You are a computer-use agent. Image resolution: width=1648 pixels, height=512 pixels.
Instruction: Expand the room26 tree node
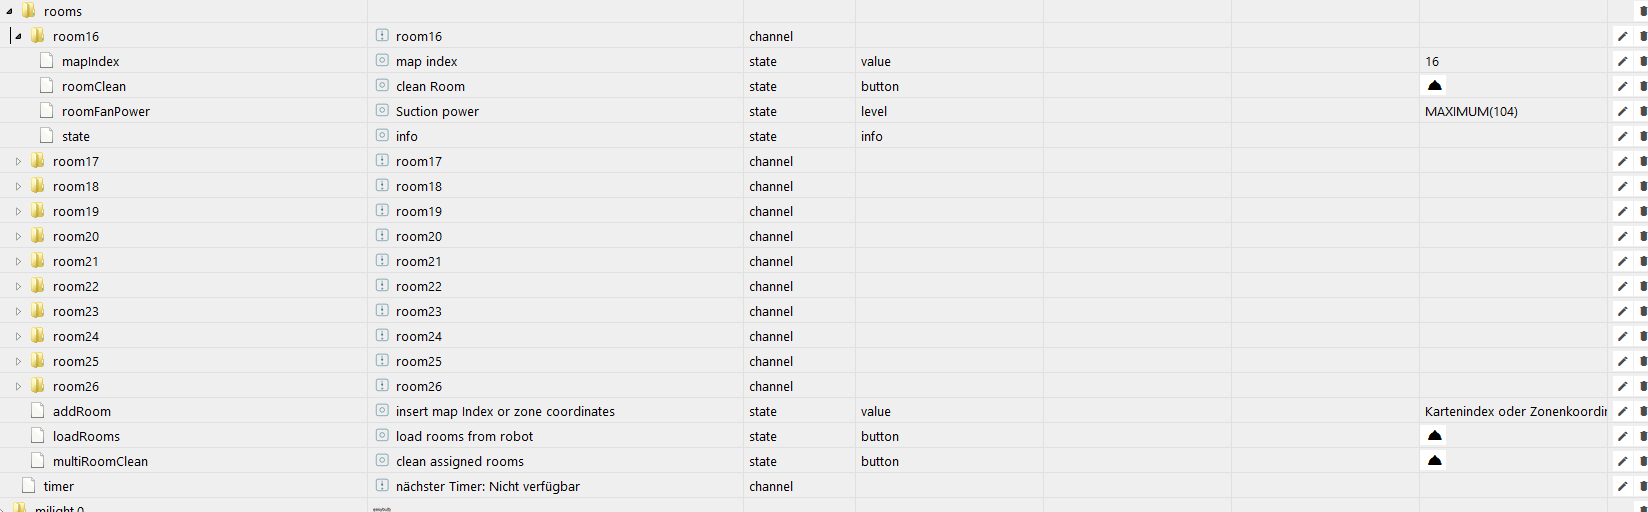coord(18,386)
